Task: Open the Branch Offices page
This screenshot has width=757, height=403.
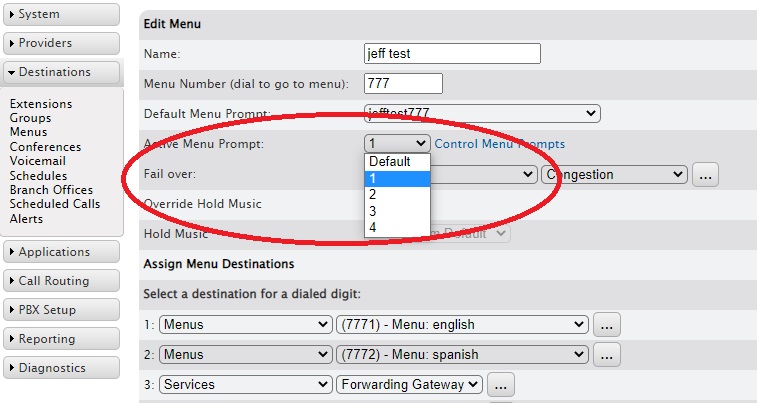Action: pyautogui.click(x=51, y=190)
